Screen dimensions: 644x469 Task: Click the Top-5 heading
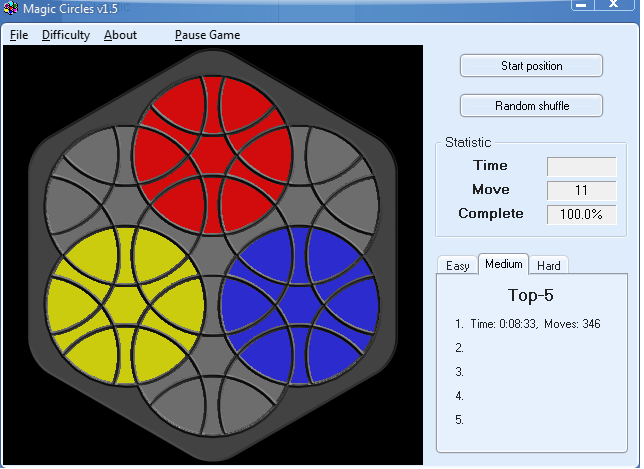click(531, 295)
